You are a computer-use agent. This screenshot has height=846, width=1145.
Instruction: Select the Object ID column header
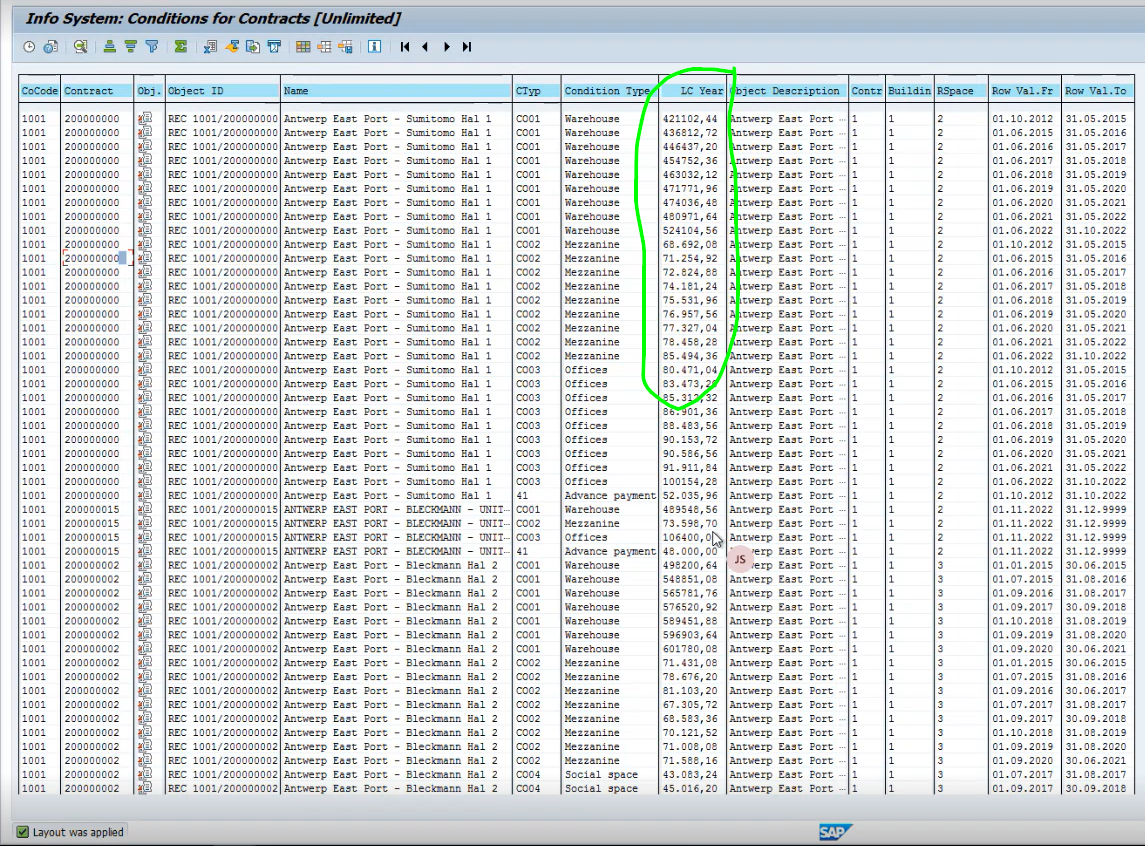coord(223,91)
